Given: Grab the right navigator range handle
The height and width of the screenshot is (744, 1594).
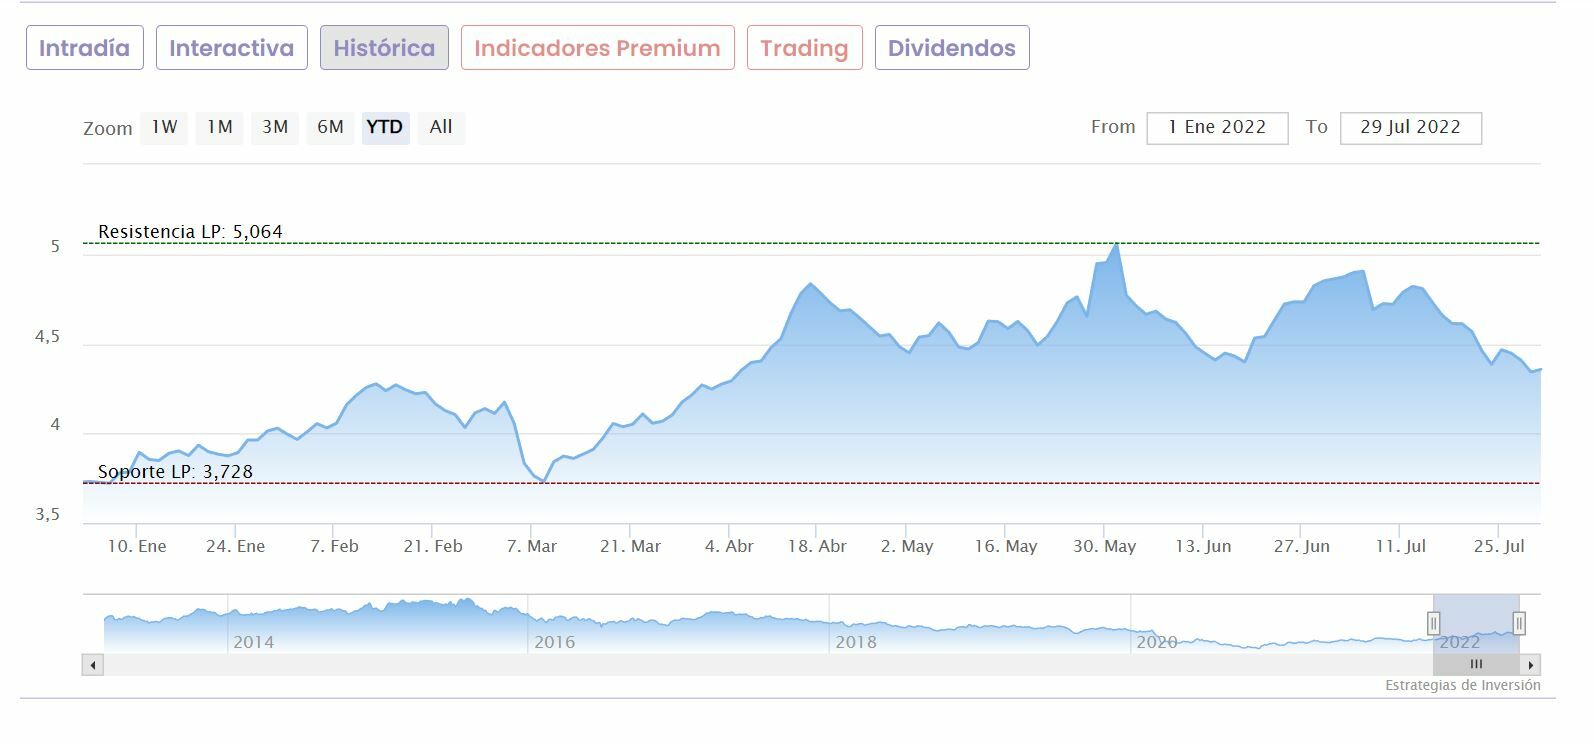Looking at the screenshot, I should [x=1519, y=623].
